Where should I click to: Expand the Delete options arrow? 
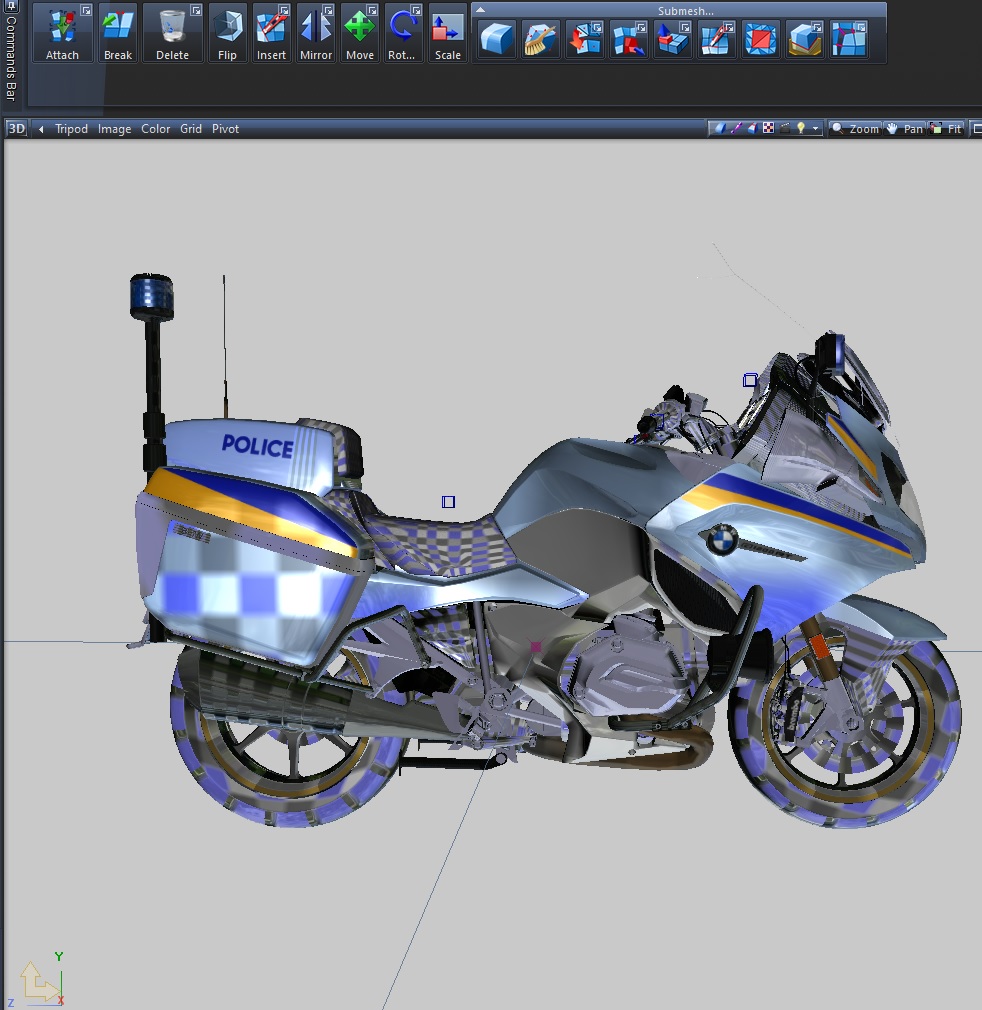click(x=196, y=10)
